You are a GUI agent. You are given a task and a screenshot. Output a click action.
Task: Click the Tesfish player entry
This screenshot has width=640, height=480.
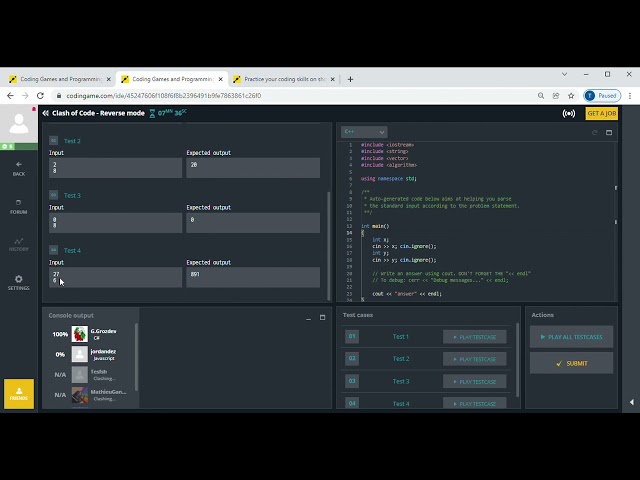[91, 375]
